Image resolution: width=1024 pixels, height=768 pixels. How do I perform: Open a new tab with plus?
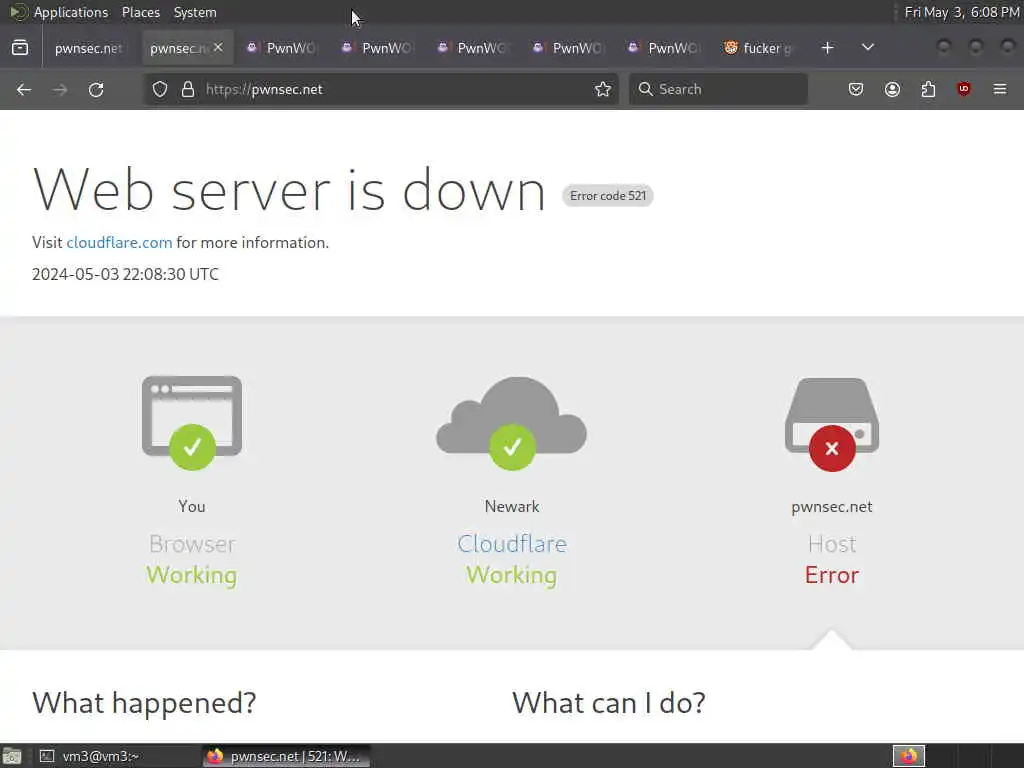[x=827, y=48]
